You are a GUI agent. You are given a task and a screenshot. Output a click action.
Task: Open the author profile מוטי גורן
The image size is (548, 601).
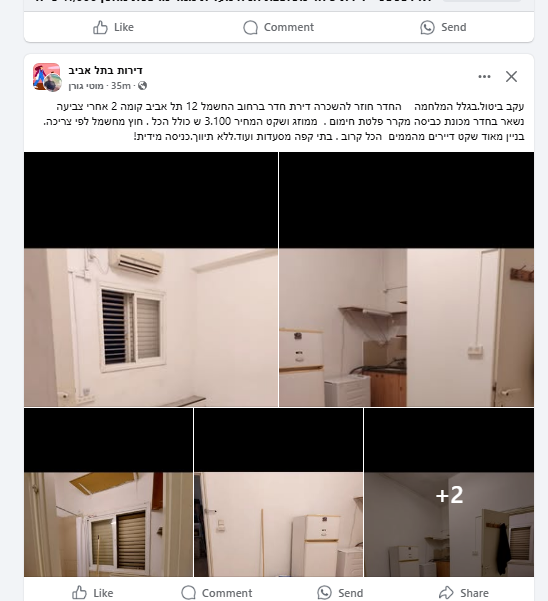86,86
